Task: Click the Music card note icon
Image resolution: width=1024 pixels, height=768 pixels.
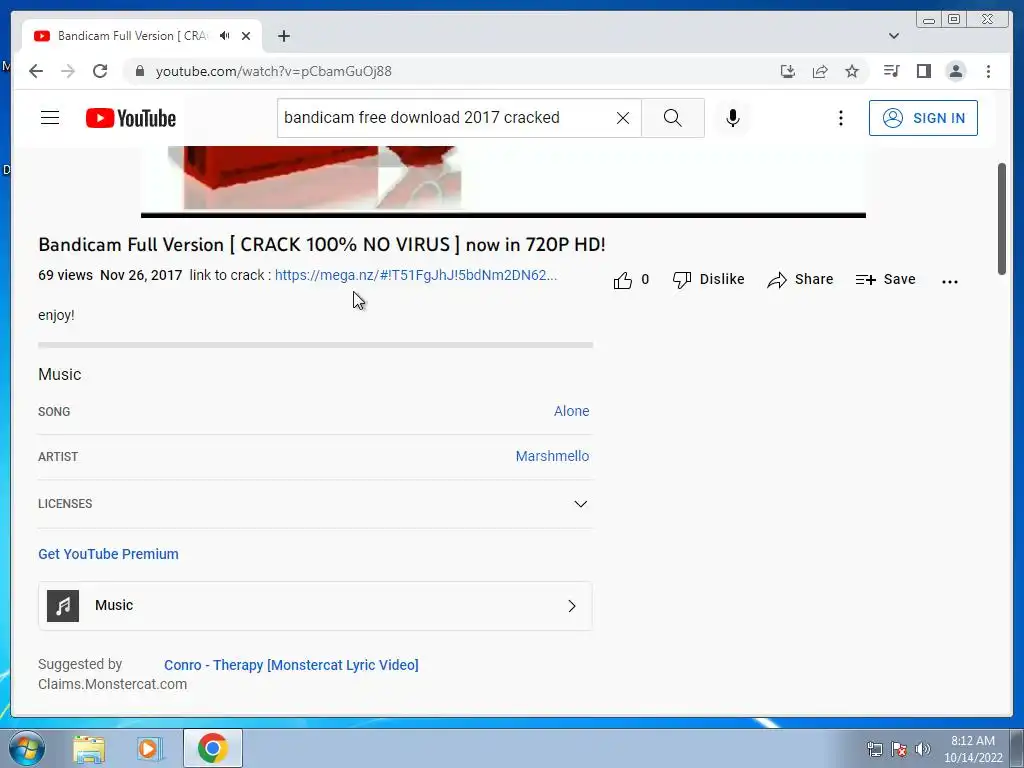Action: tap(63, 605)
